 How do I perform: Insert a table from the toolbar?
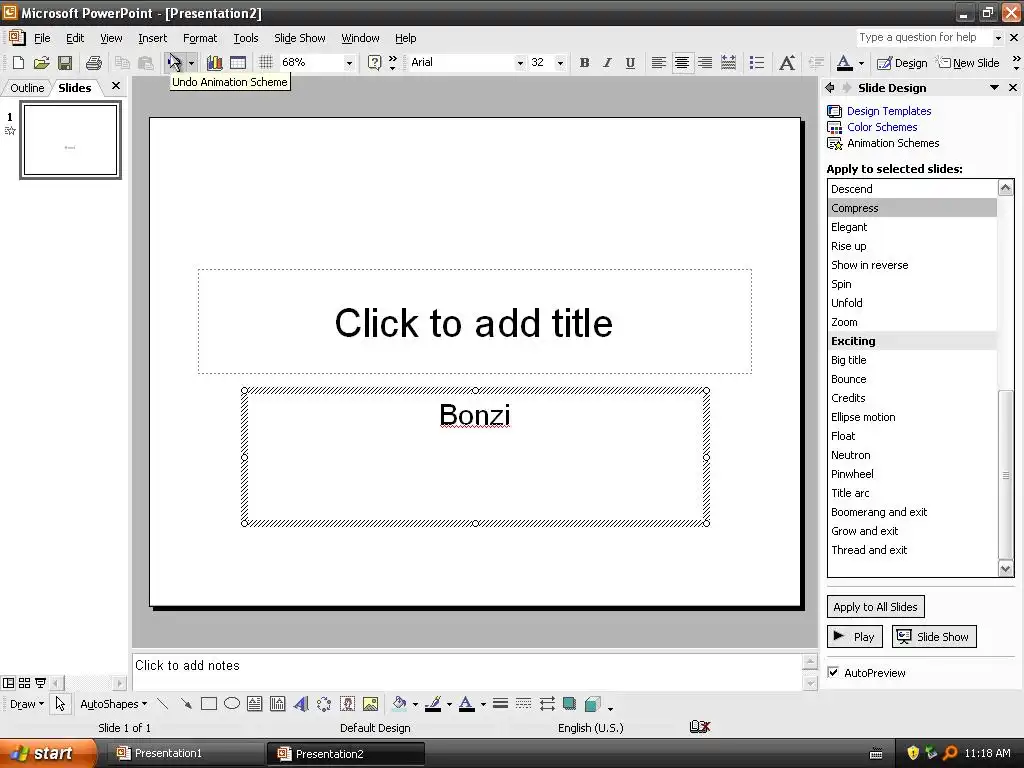click(x=238, y=63)
